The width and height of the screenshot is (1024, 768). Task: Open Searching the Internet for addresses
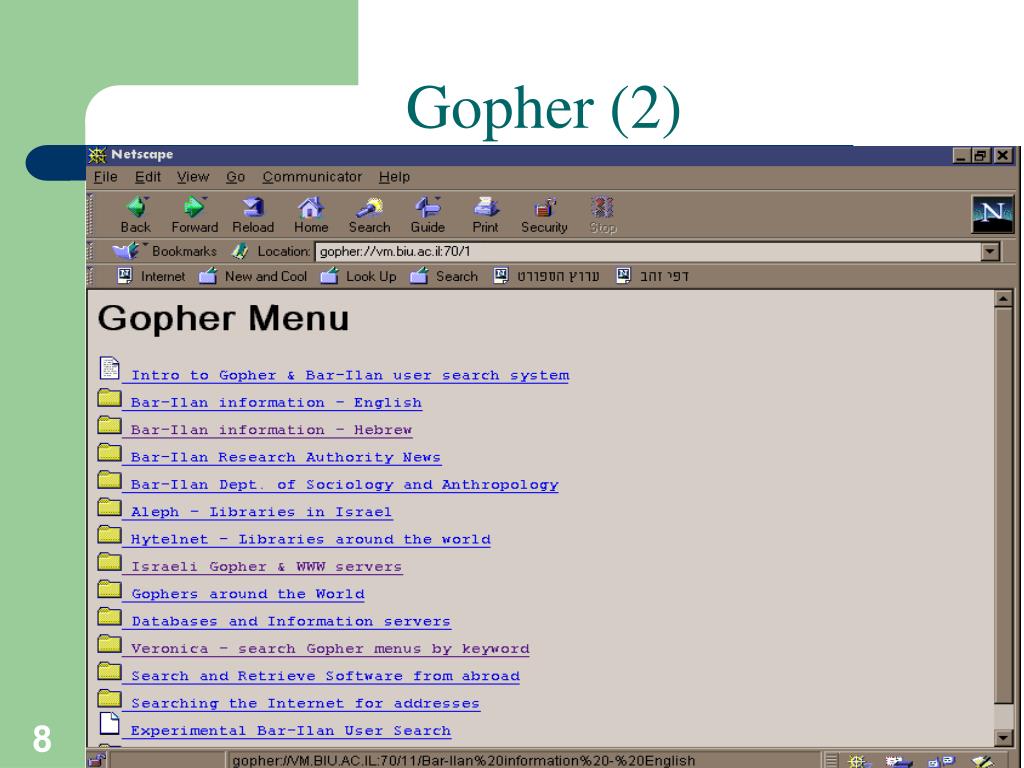tap(306, 704)
